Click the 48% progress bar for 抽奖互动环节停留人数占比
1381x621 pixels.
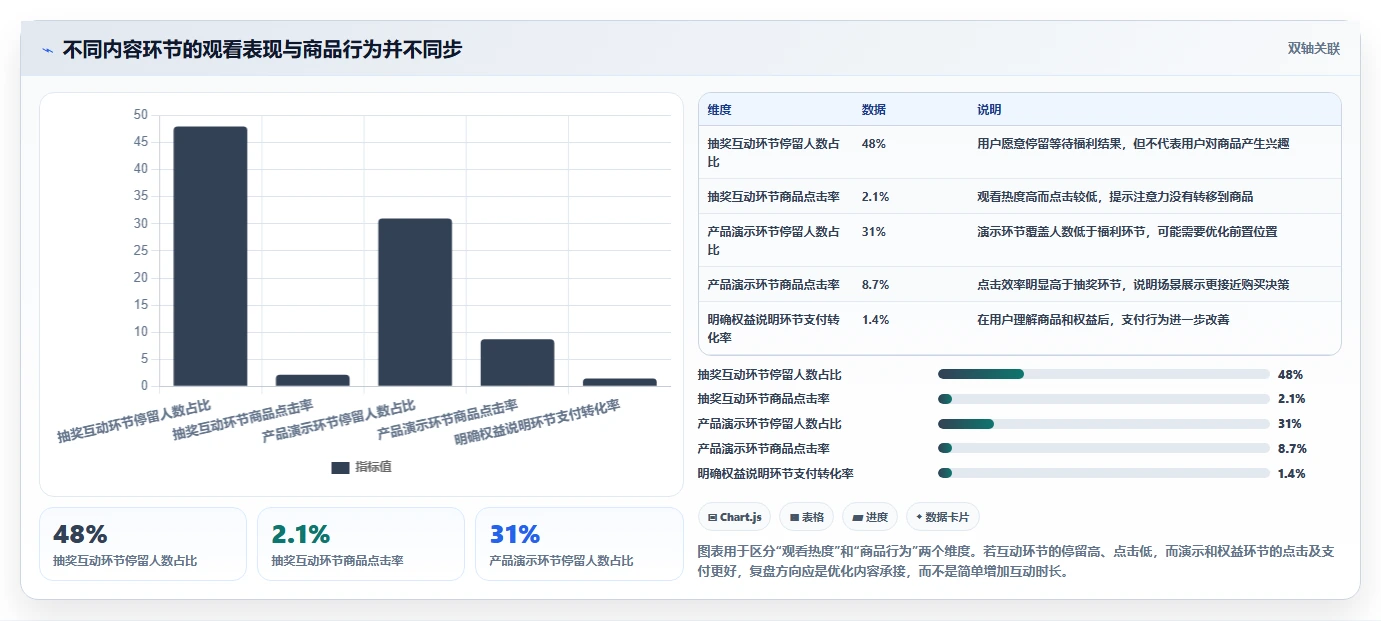tap(1104, 374)
